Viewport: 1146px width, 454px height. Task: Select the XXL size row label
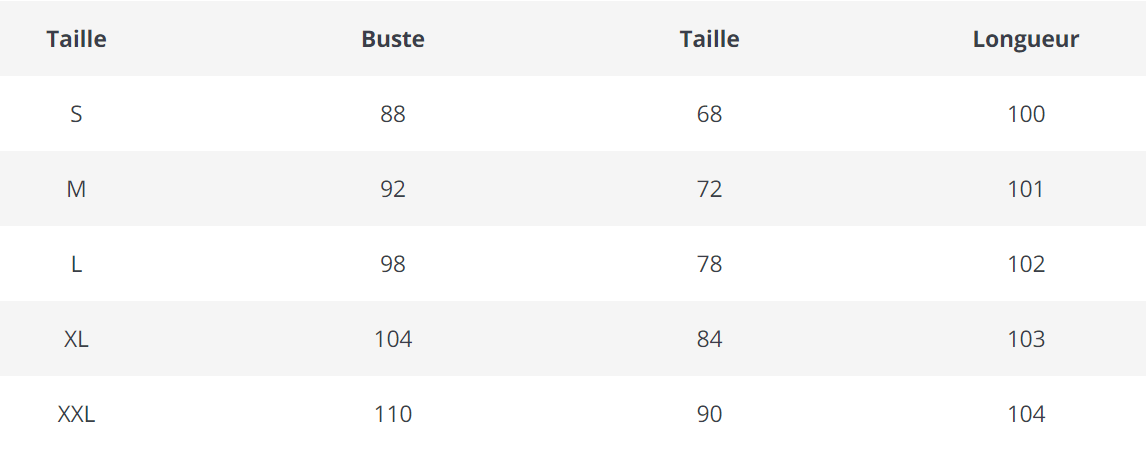(x=76, y=414)
